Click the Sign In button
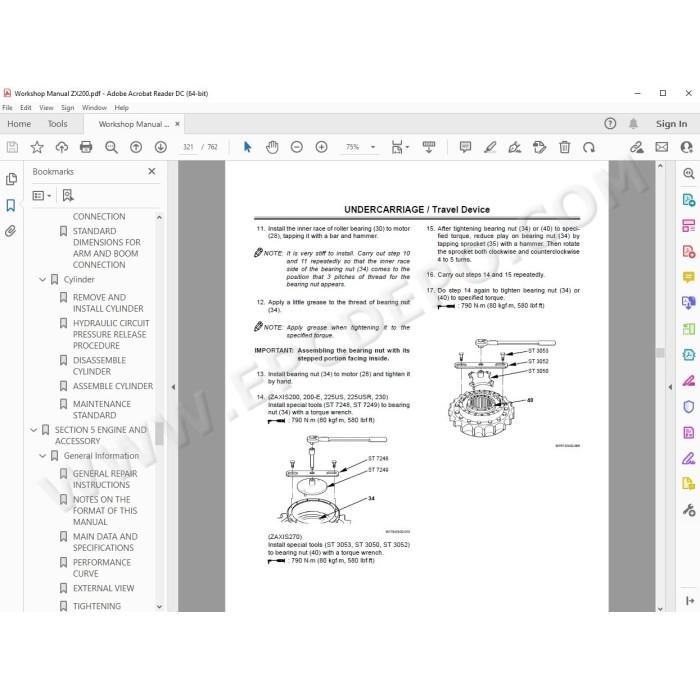Viewport: 700px width, 700px height. [671, 124]
